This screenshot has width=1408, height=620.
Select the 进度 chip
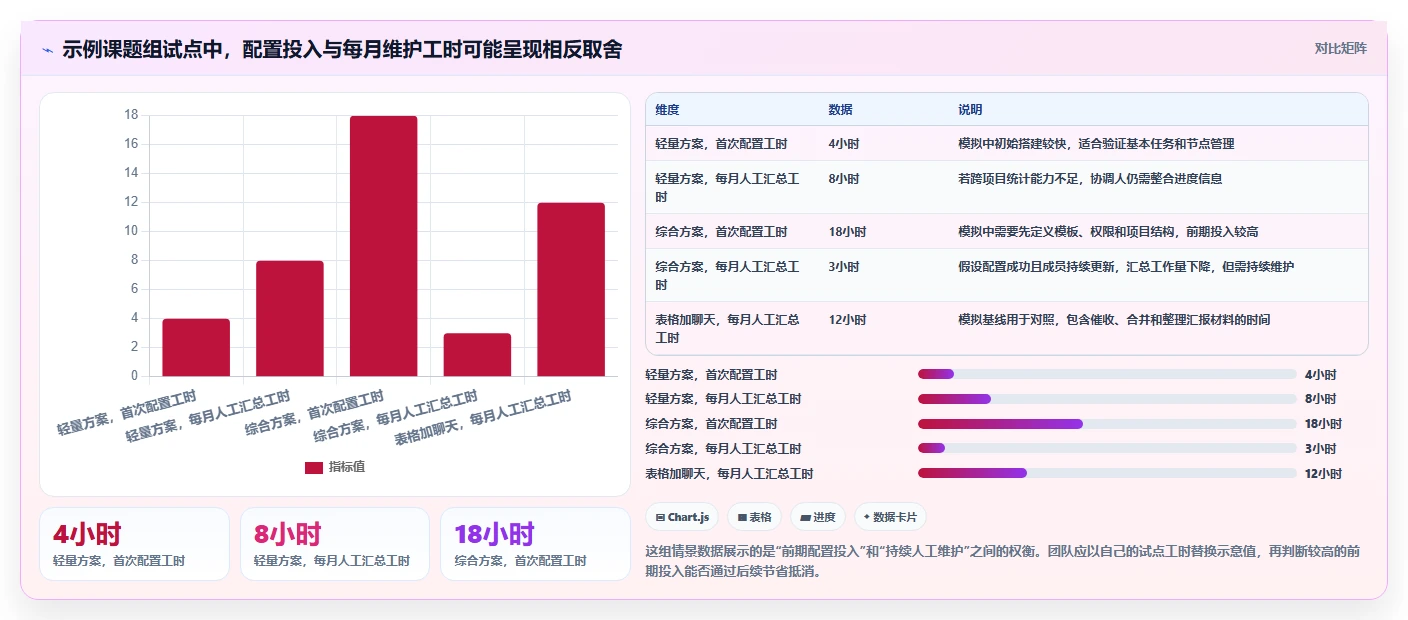click(x=818, y=517)
